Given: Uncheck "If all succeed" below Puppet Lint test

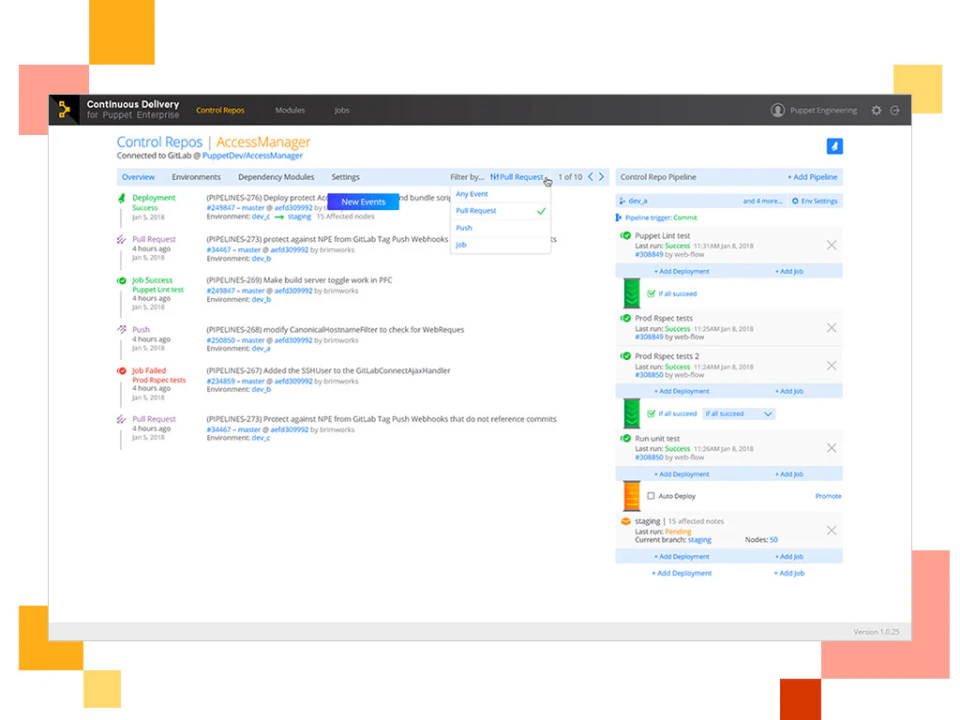Looking at the screenshot, I should 651,293.
